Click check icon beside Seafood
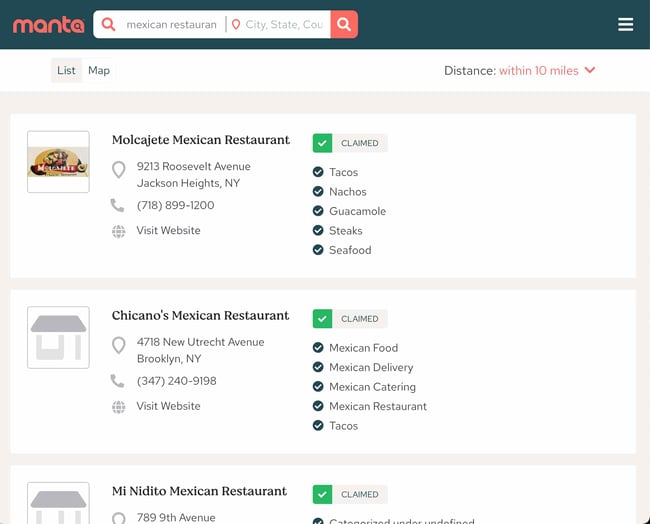This screenshot has width=650, height=524. pyautogui.click(x=318, y=250)
